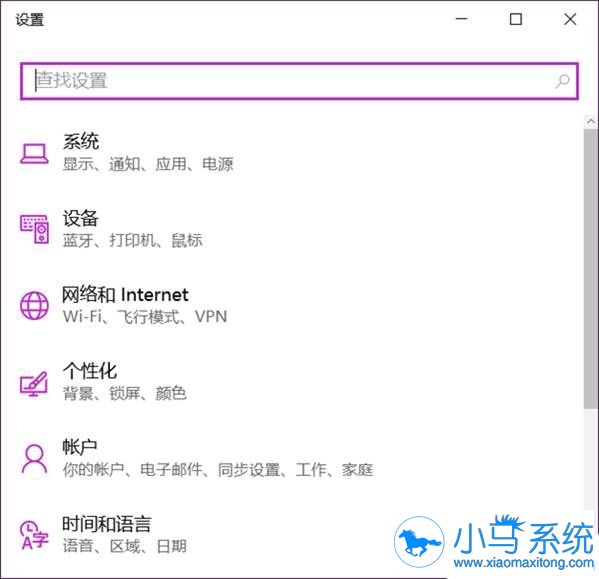The width and height of the screenshot is (599, 579).
Task: Click the text Wi-Fi、飞行模式、VPN
Action: coord(145,317)
